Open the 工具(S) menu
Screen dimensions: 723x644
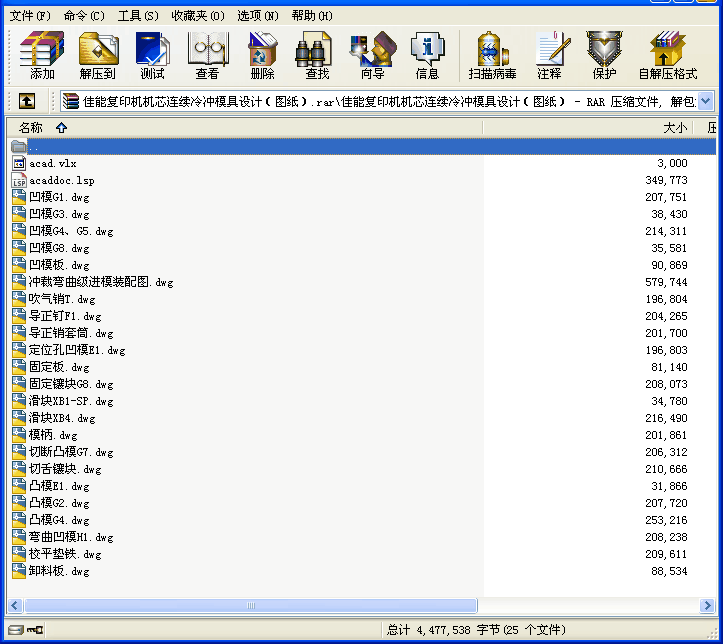(138, 16)
